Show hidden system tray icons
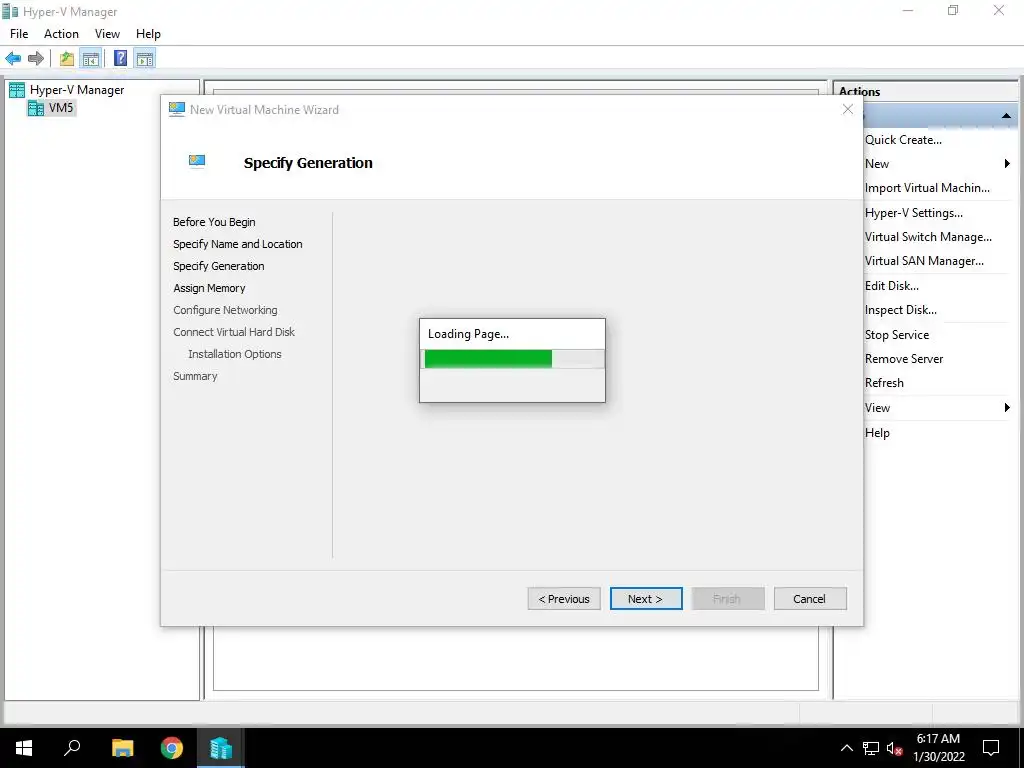This screenshot has height=768, width=1024. point(846,748)
